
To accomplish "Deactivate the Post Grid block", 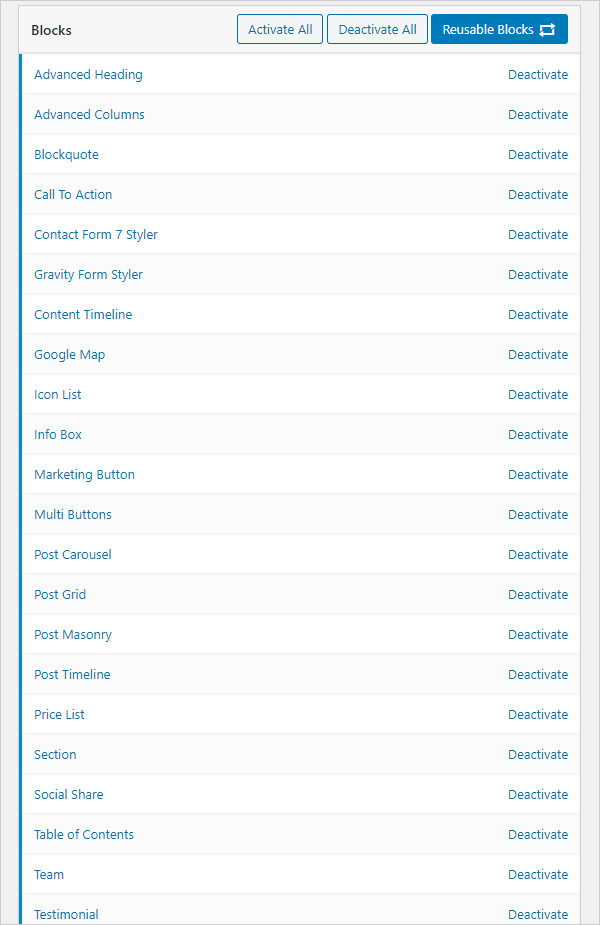I will point(537,595).
